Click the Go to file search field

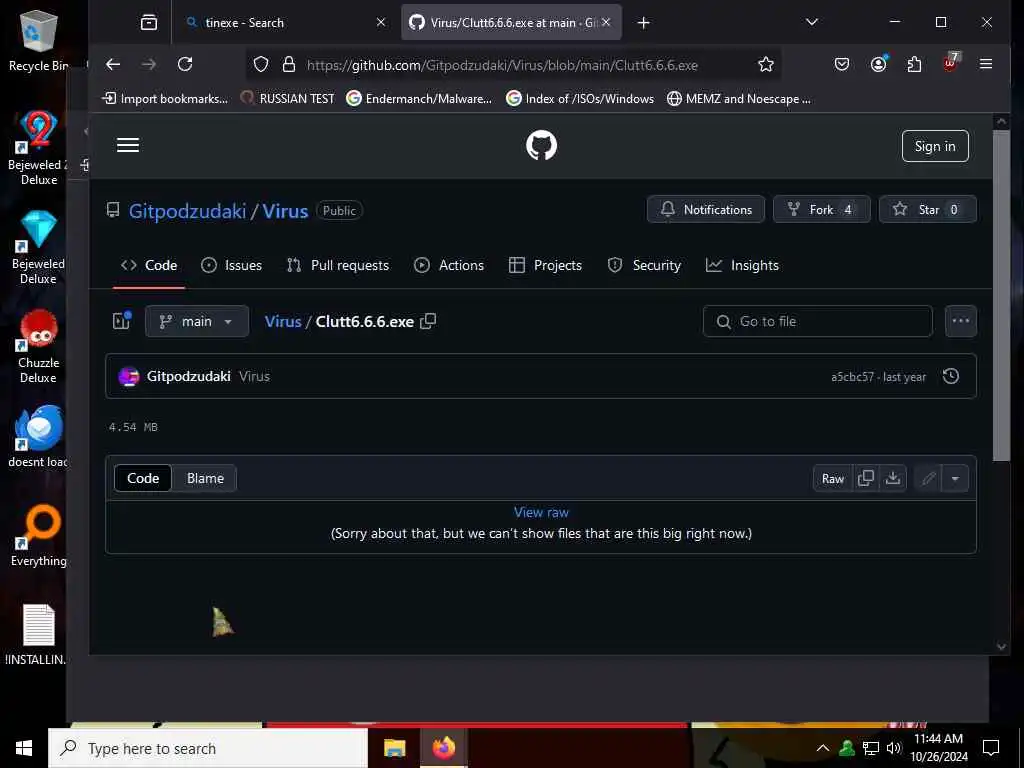818,321
